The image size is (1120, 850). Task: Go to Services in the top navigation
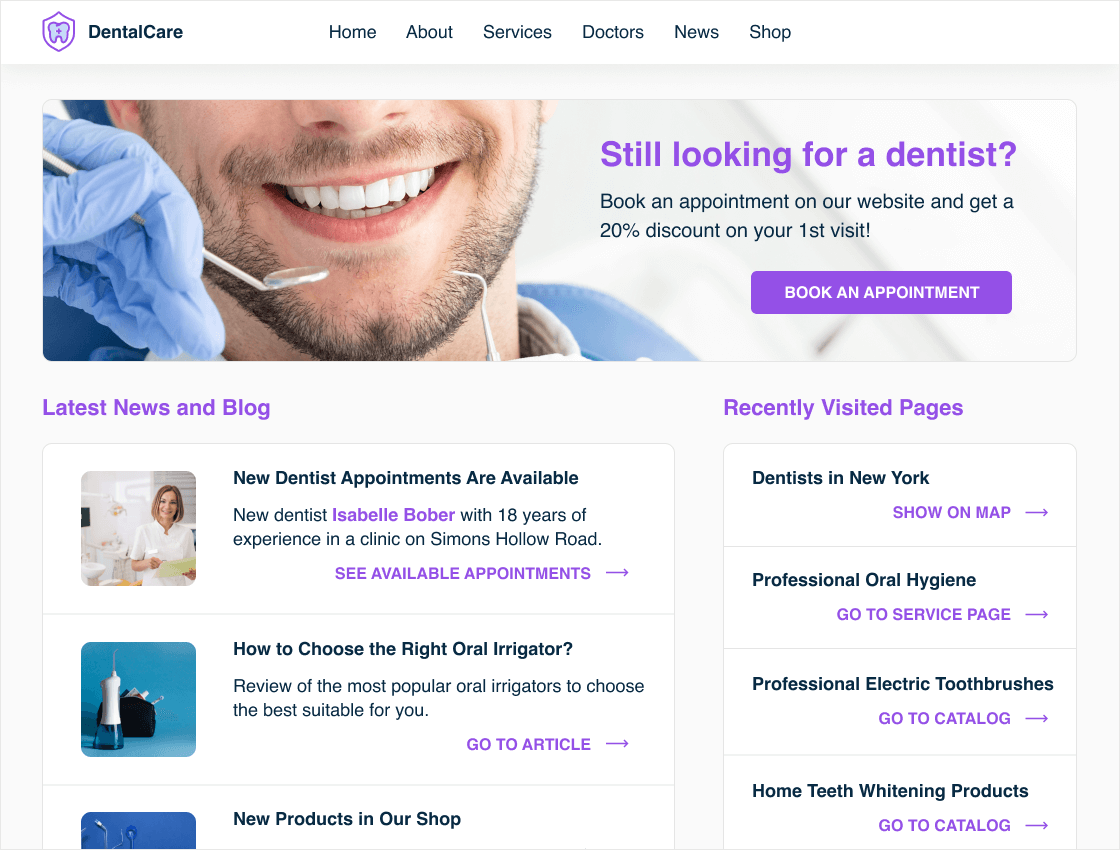(517, 32)
